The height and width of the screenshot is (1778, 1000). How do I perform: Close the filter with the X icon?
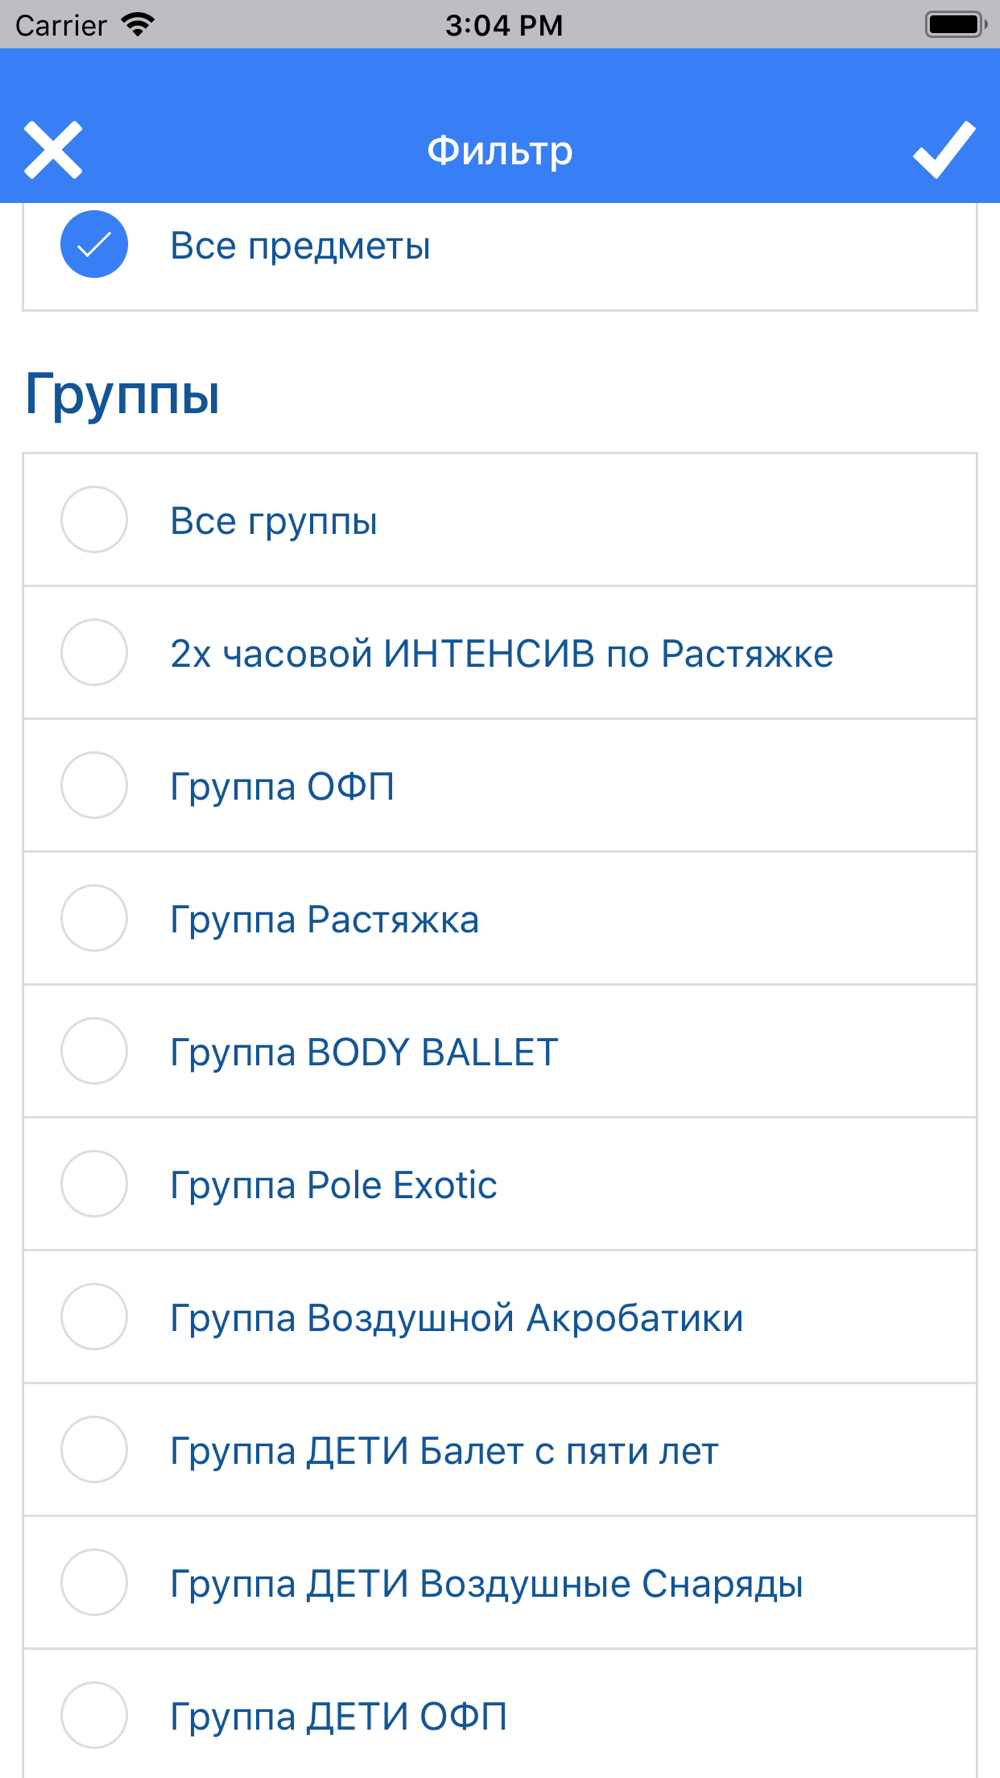click(53, 150)
